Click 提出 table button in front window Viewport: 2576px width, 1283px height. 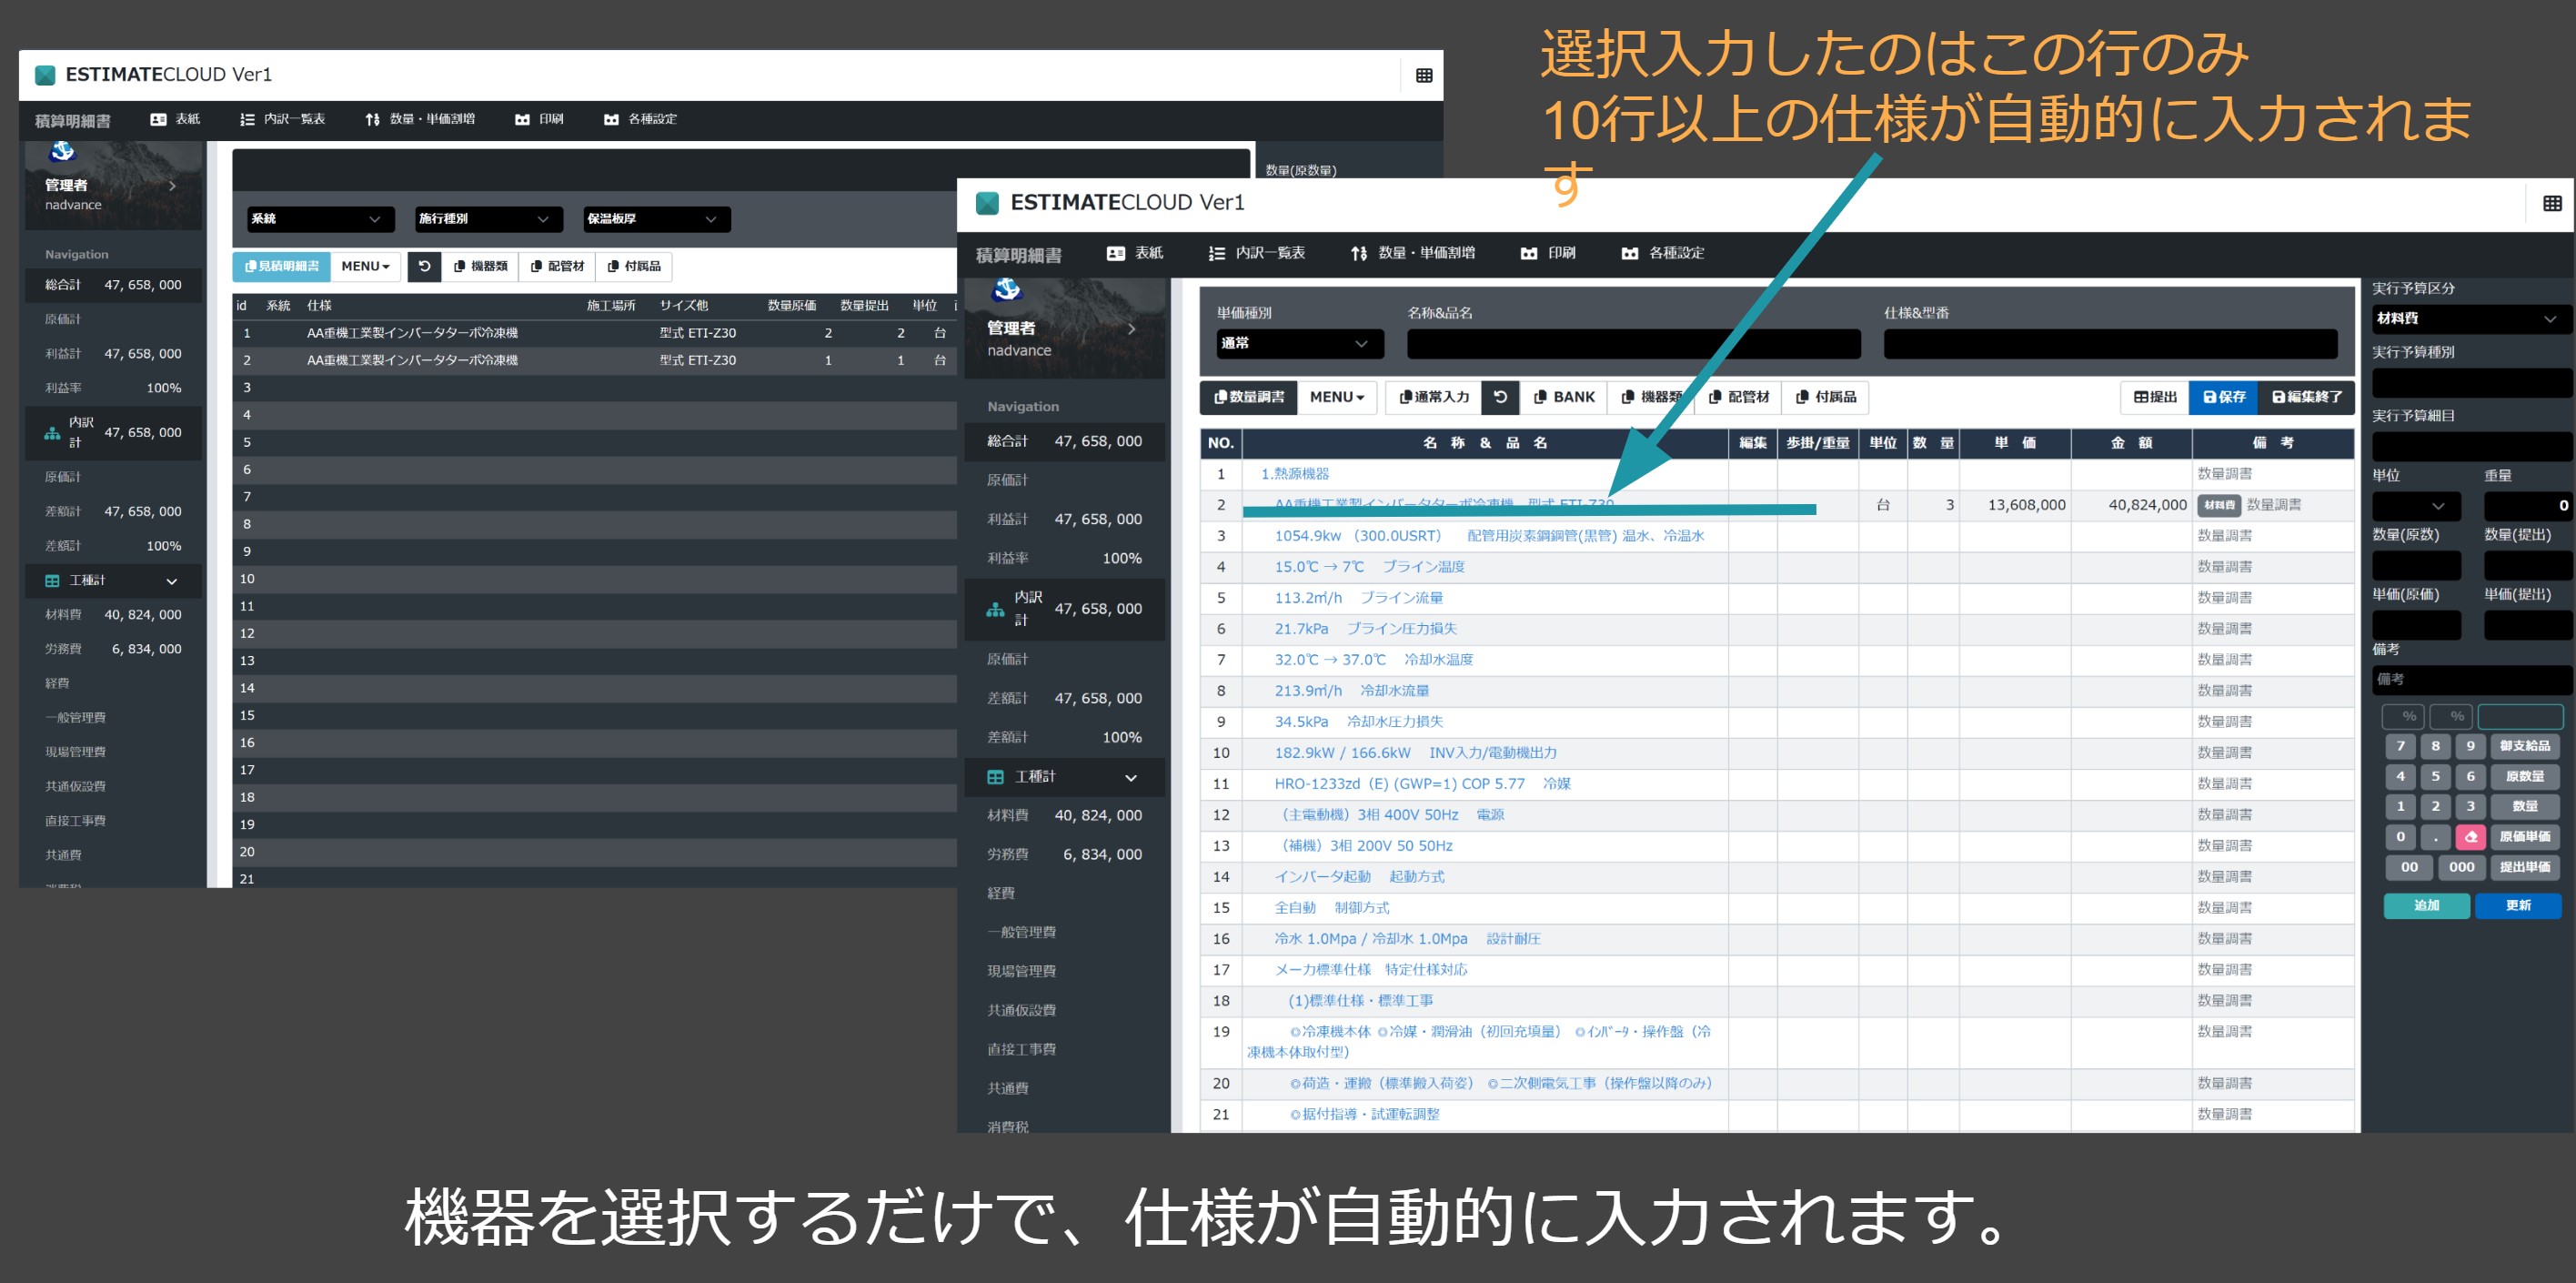pyautogui.click(x=2154, y=397)
